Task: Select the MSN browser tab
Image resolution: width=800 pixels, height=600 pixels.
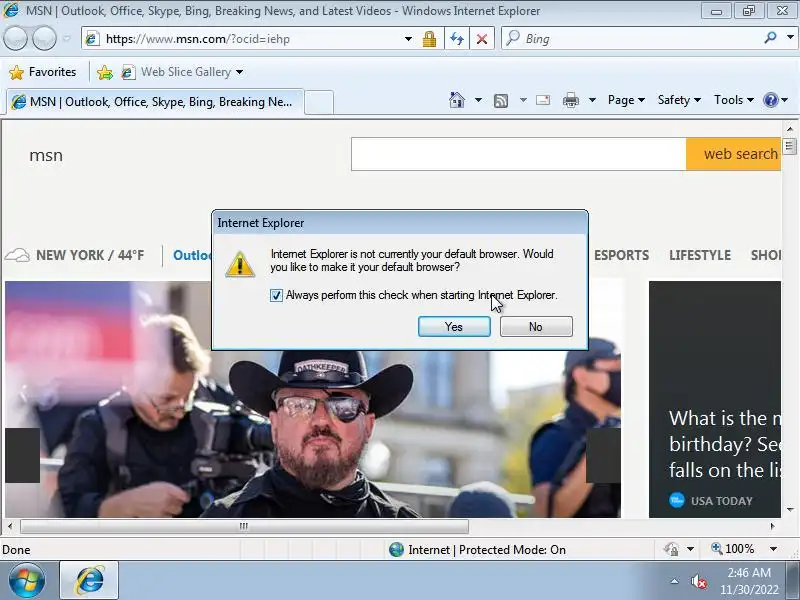Action: (155, 102)
